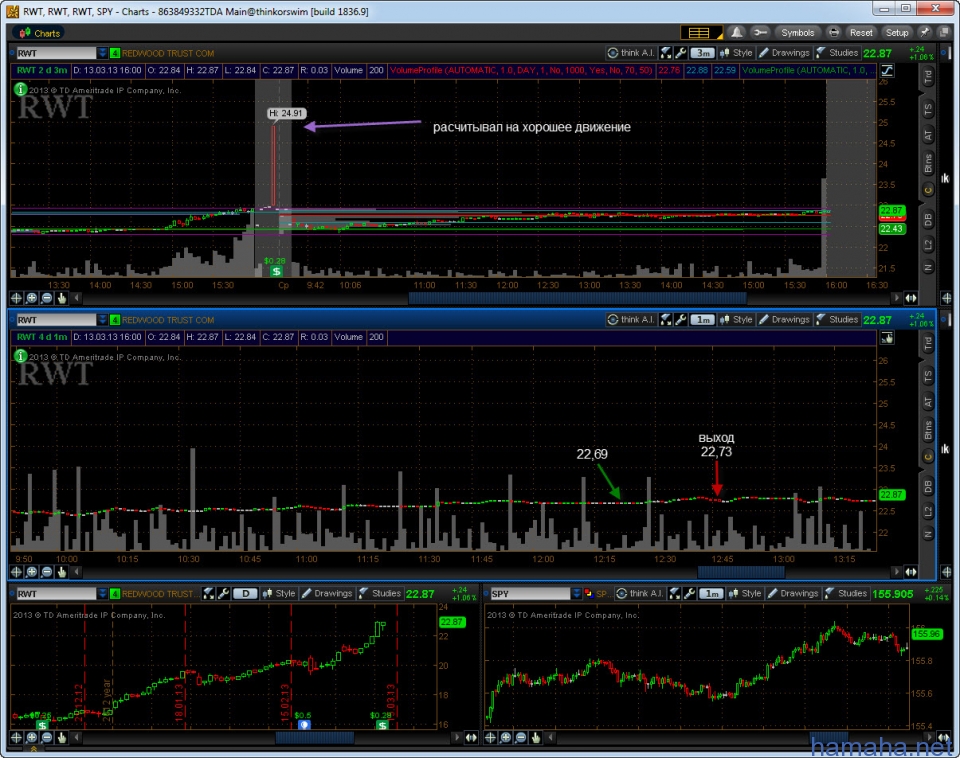This screenshot has width=960, height=758.
Task: Click the flask quick-study icon on top chart
Action: pos(666,53)
